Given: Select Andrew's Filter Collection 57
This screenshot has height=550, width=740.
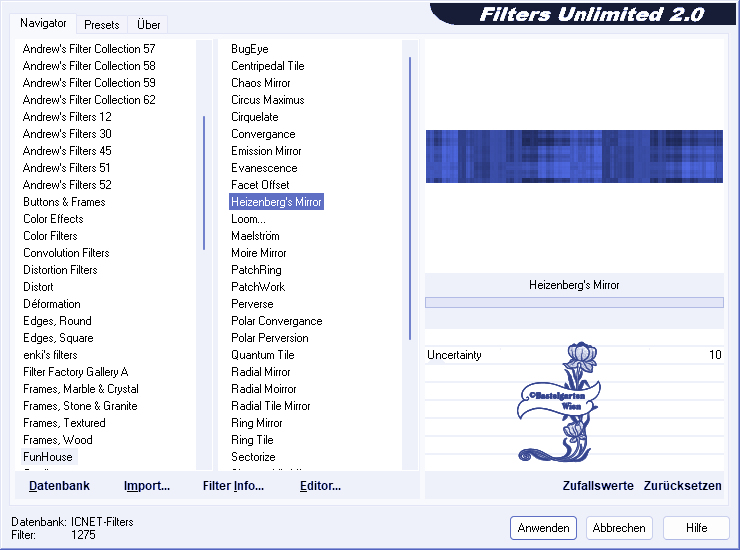Looking at the screenshot, I should pyautogui.click(x=89, y=49).
